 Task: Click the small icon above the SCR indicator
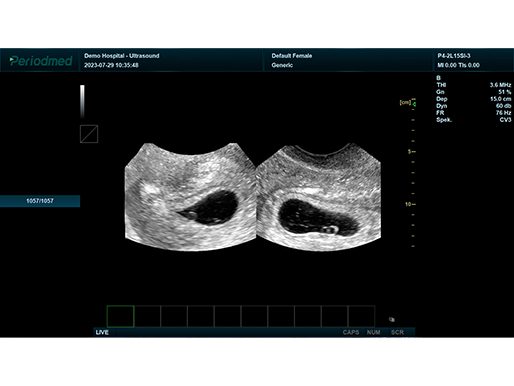[x=392, y=319]
